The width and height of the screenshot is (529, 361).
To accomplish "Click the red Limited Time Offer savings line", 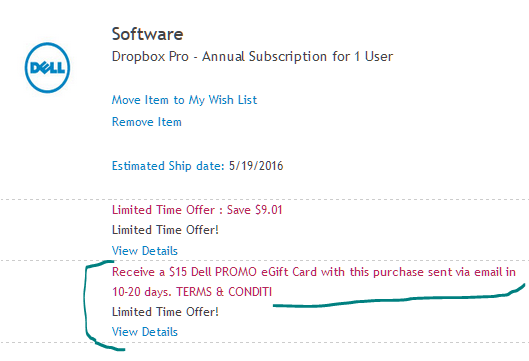I will pos(197,210).
